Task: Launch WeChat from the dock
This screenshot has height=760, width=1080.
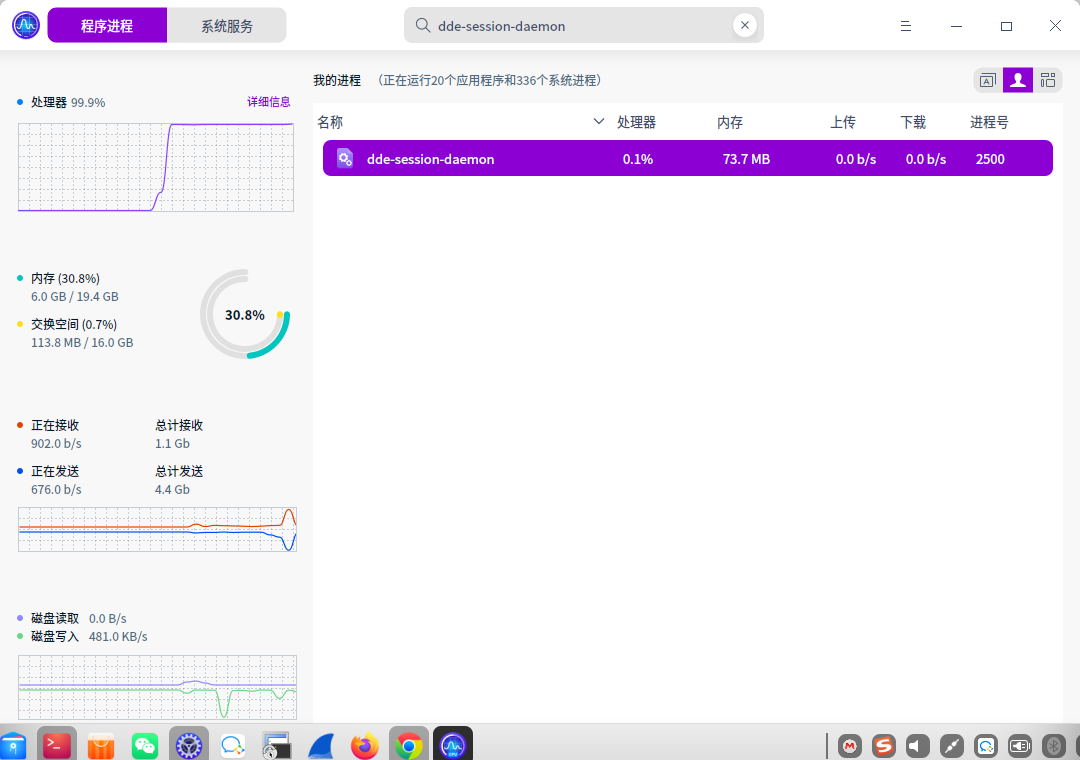Action: (x=145, y=746)
